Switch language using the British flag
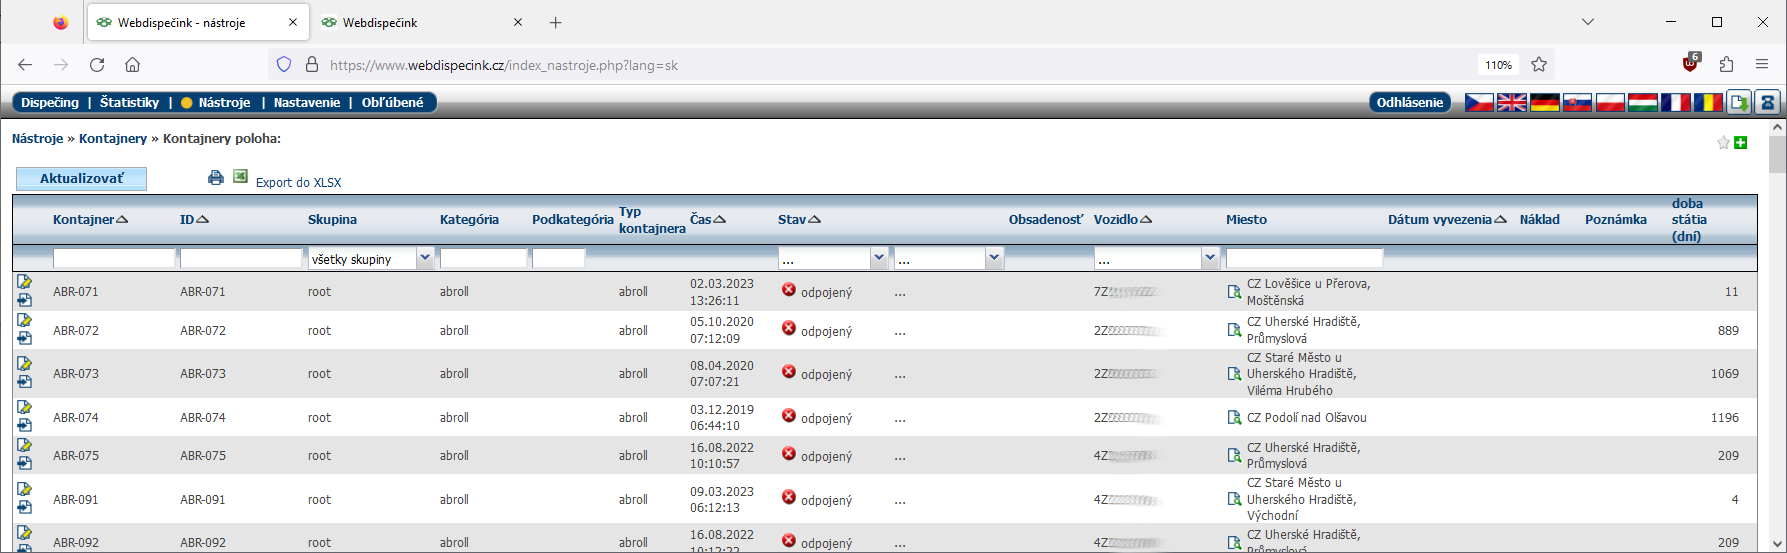Screen dimensions: 1787x553 point(1511,102)
